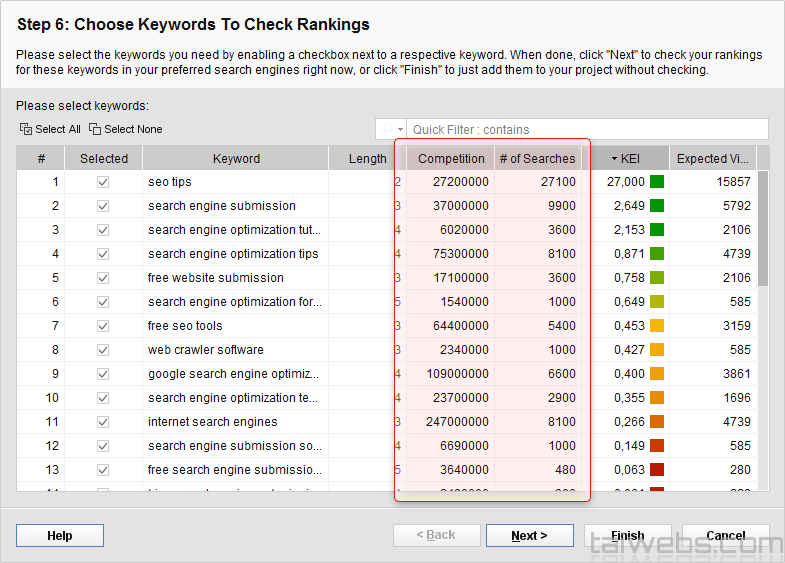Screen dimensions: 785x563
Task: Uncheck the seo tips keyword checkbox
Action: [103, 182]
